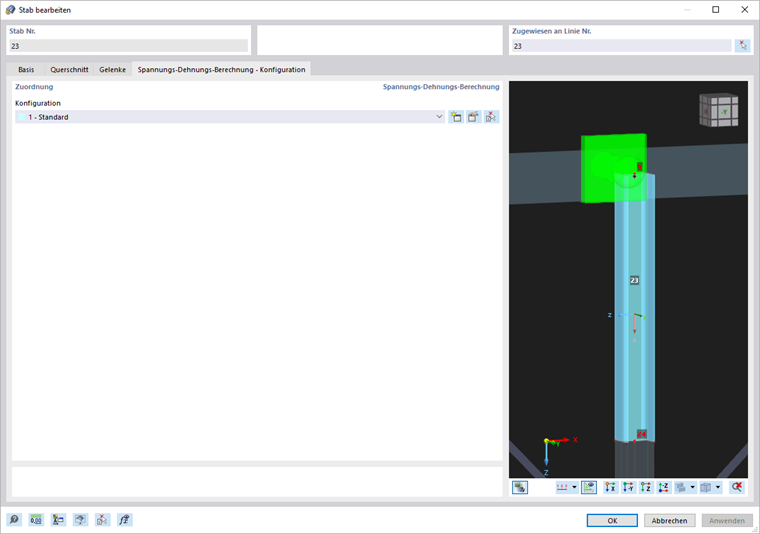
Task: Set view in Z direction
Action: [646, 487]
